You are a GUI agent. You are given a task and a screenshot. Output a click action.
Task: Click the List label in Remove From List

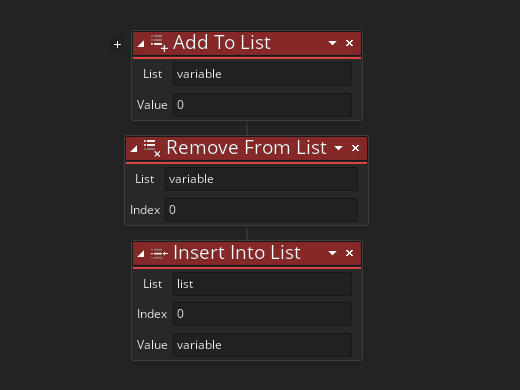145,179
